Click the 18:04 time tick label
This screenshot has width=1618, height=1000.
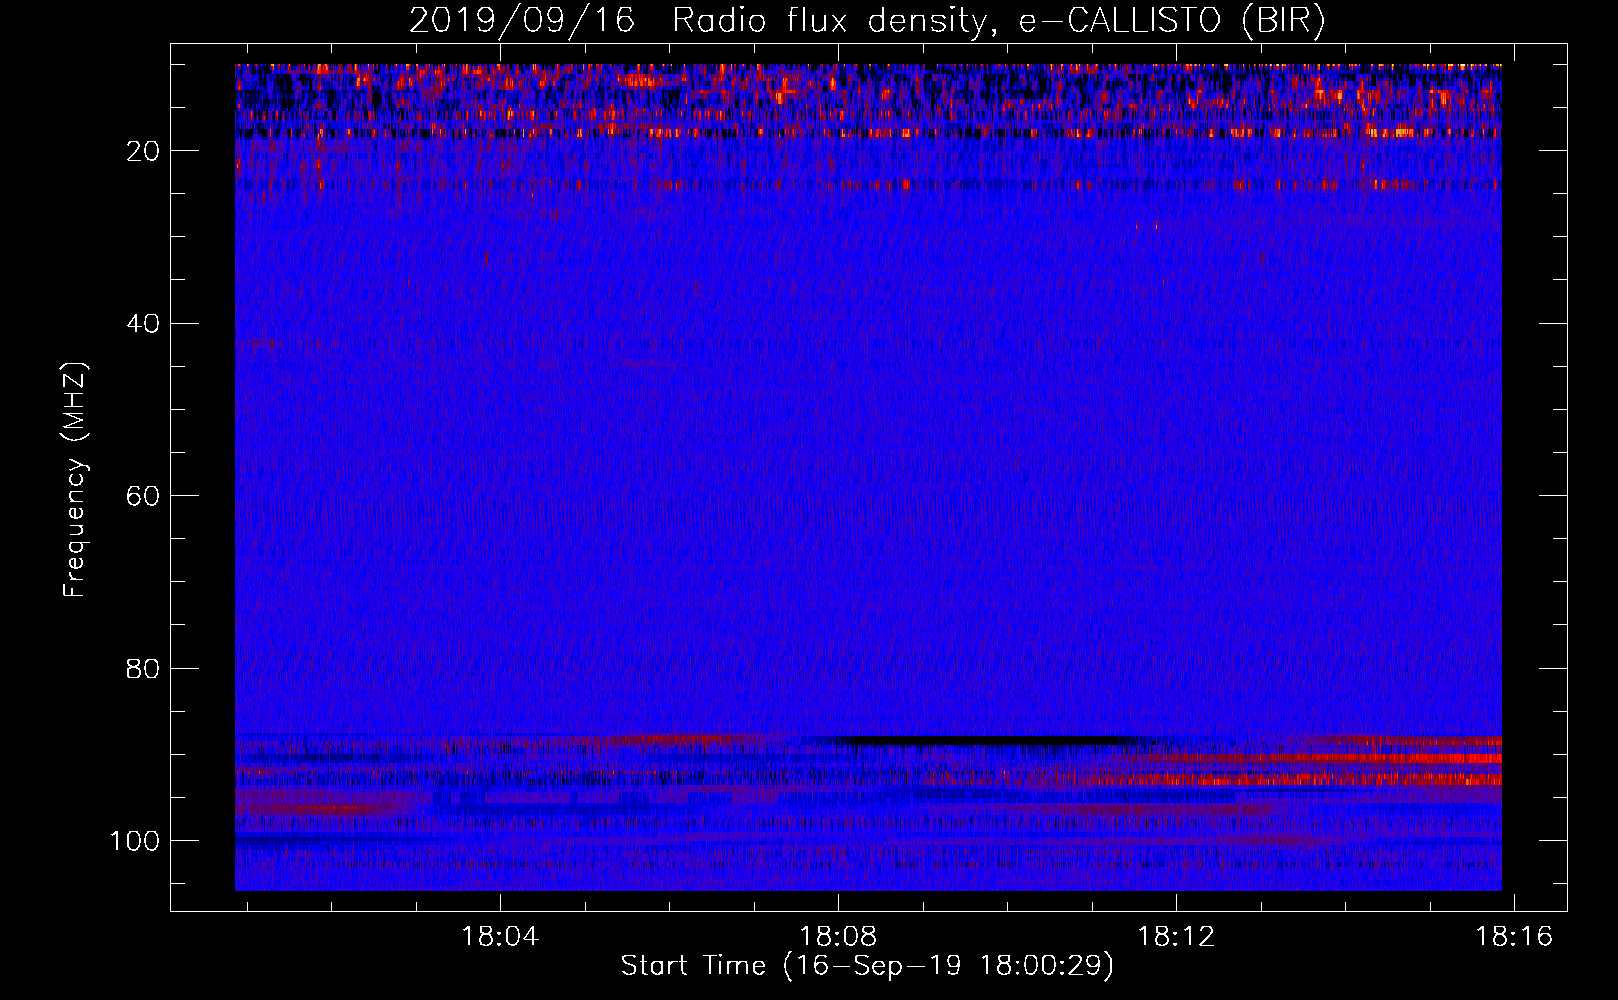pos(500,937)
